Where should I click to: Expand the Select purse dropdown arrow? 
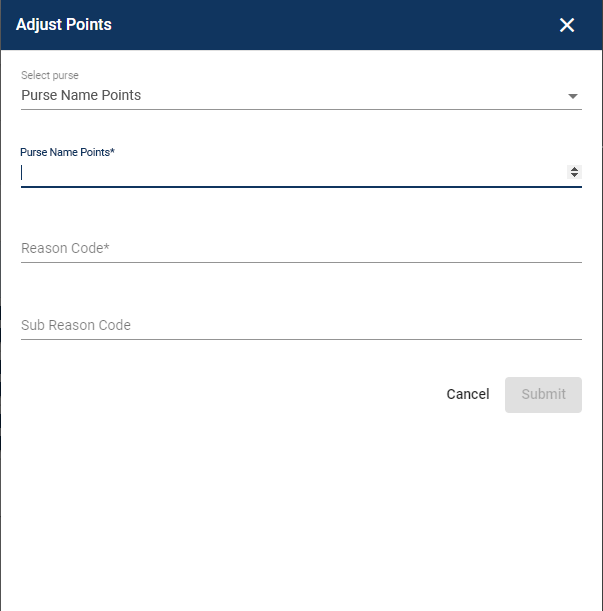point(573,96)
